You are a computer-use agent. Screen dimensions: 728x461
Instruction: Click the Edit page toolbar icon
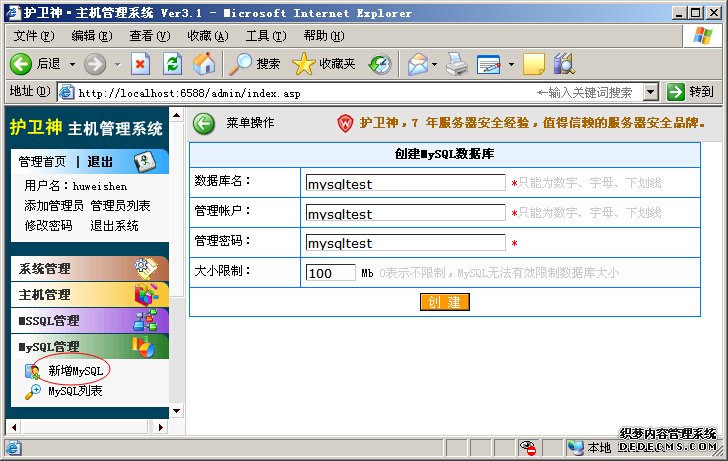point(489,64)
